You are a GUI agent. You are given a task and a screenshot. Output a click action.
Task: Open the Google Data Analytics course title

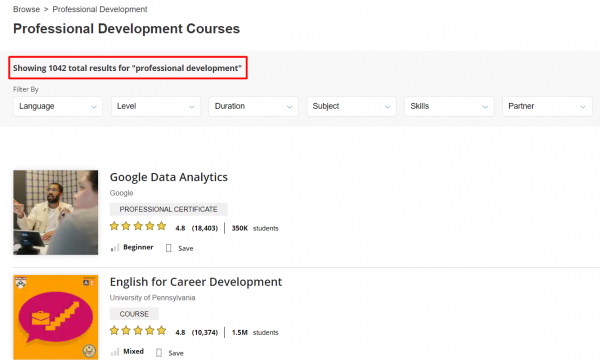click(x=169, y=177)
